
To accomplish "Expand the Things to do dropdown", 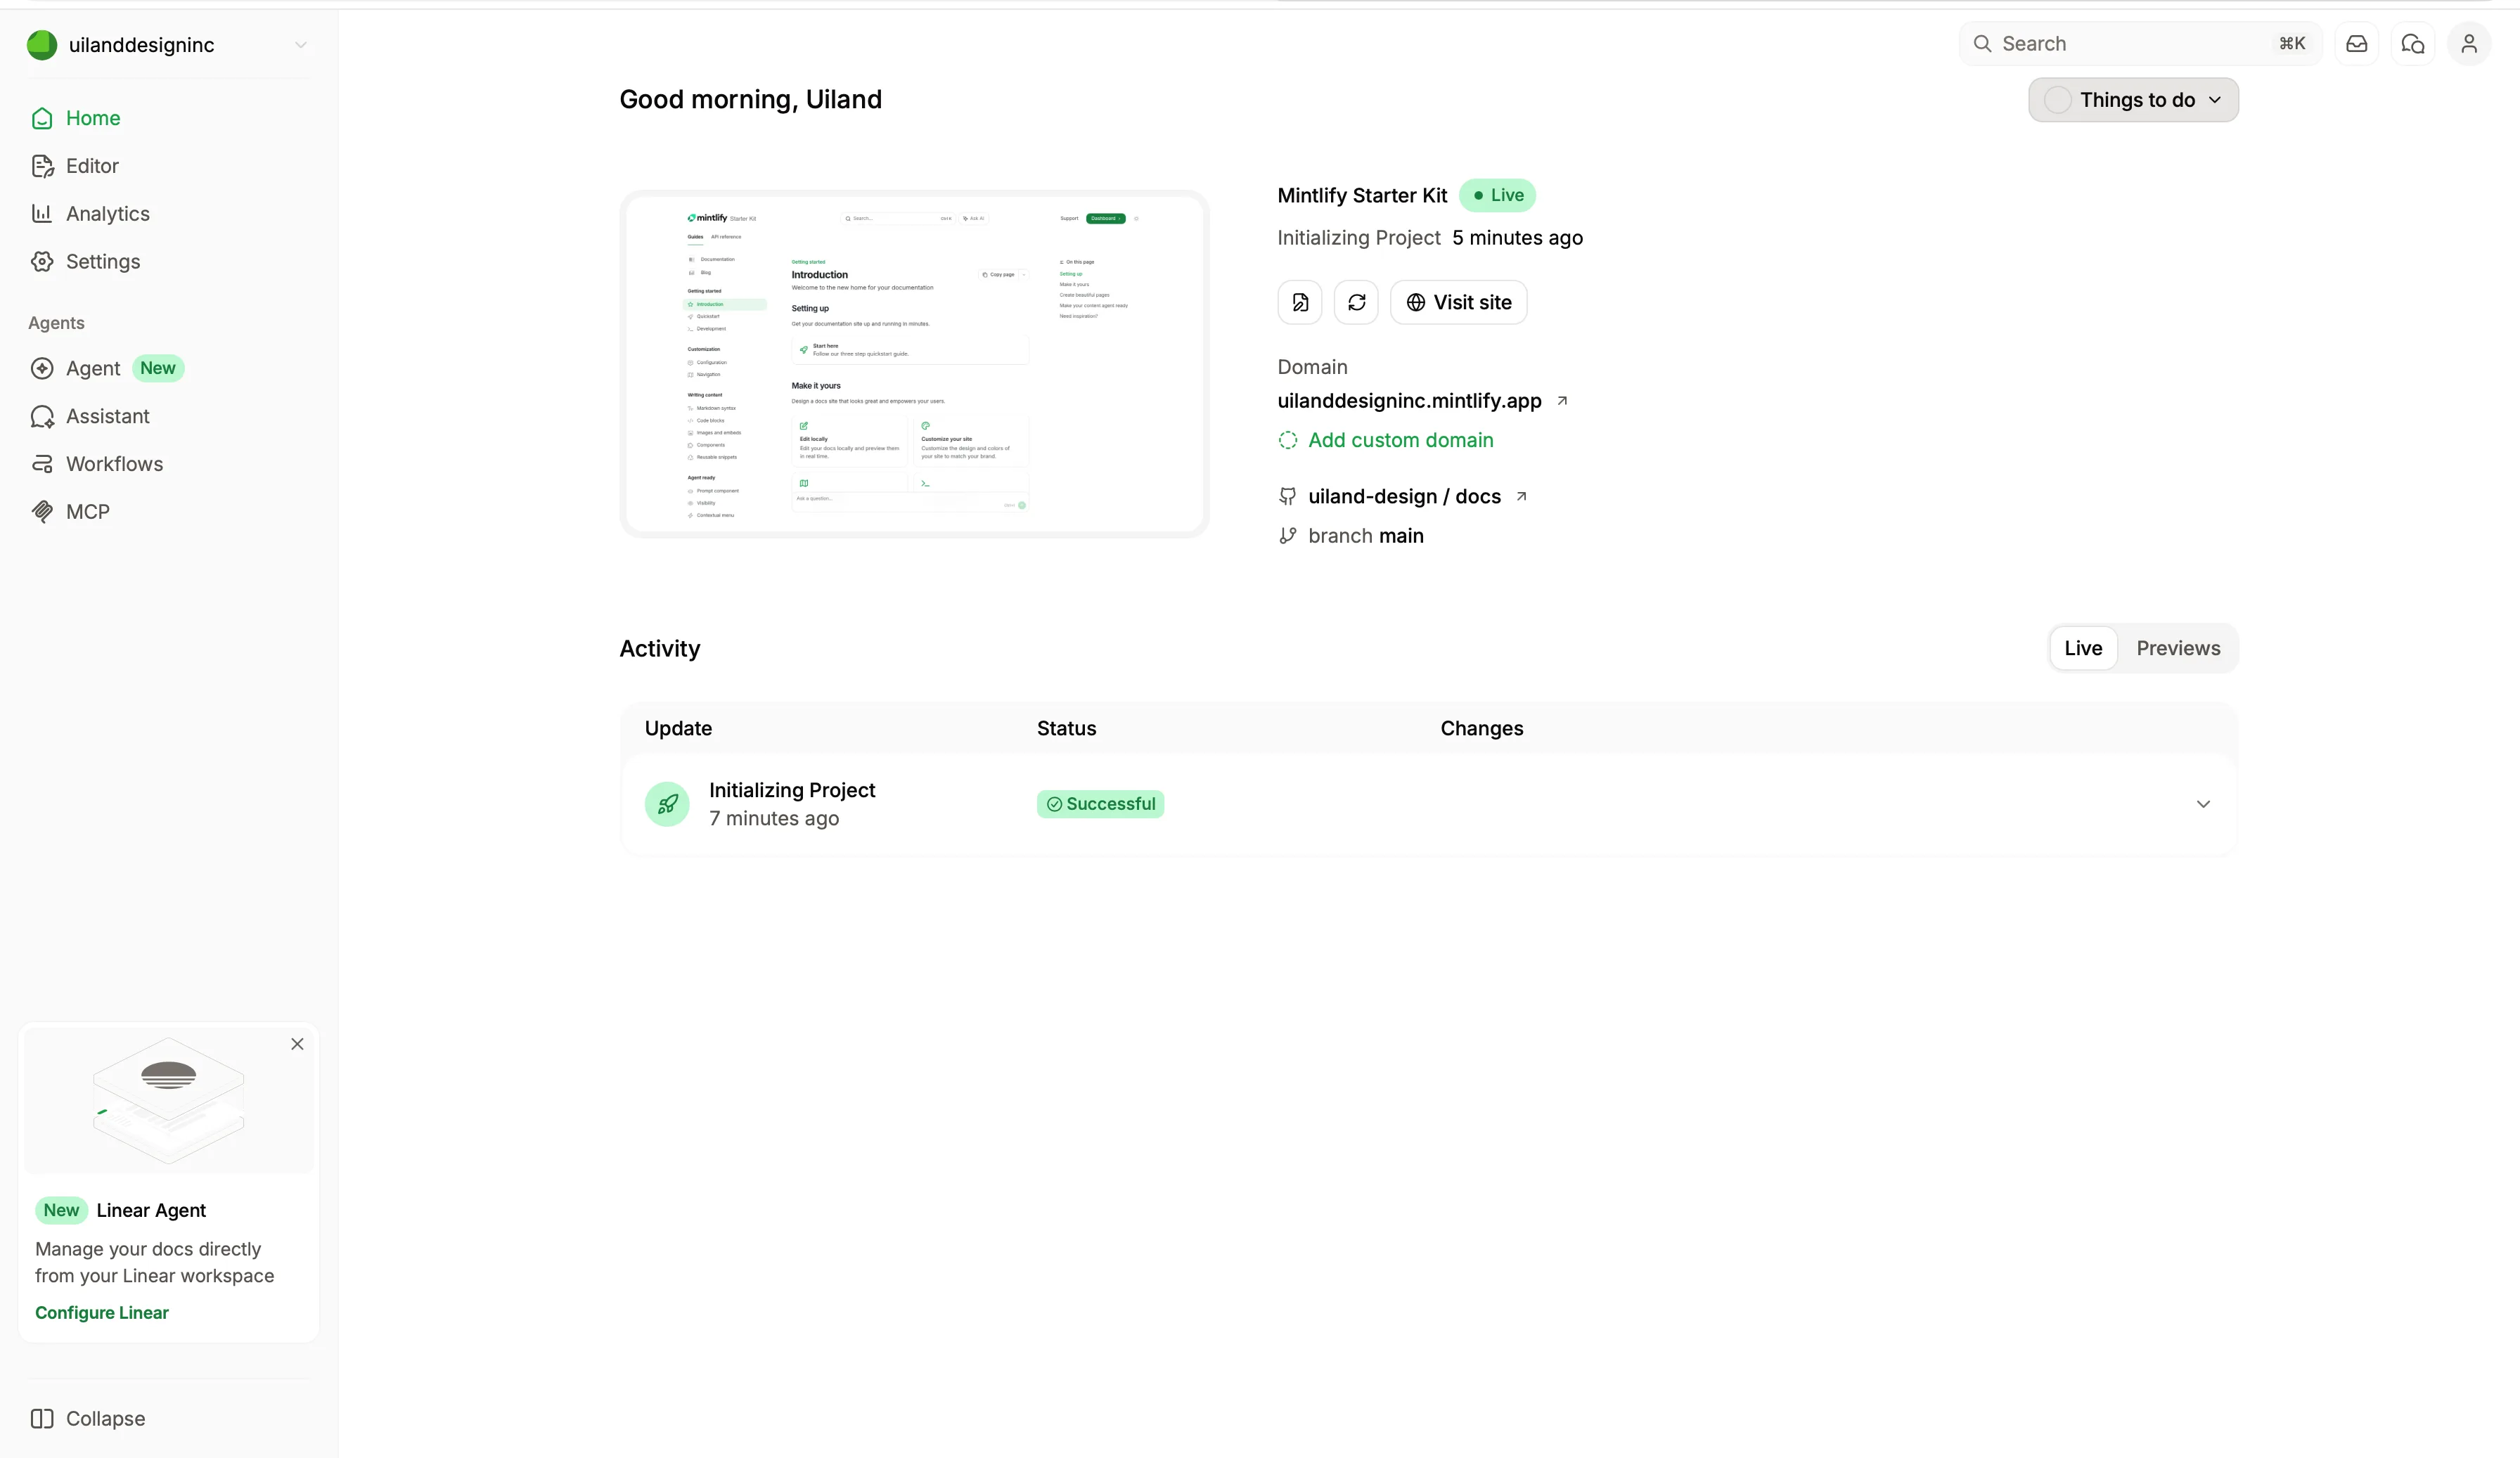I will (2133, 100).
